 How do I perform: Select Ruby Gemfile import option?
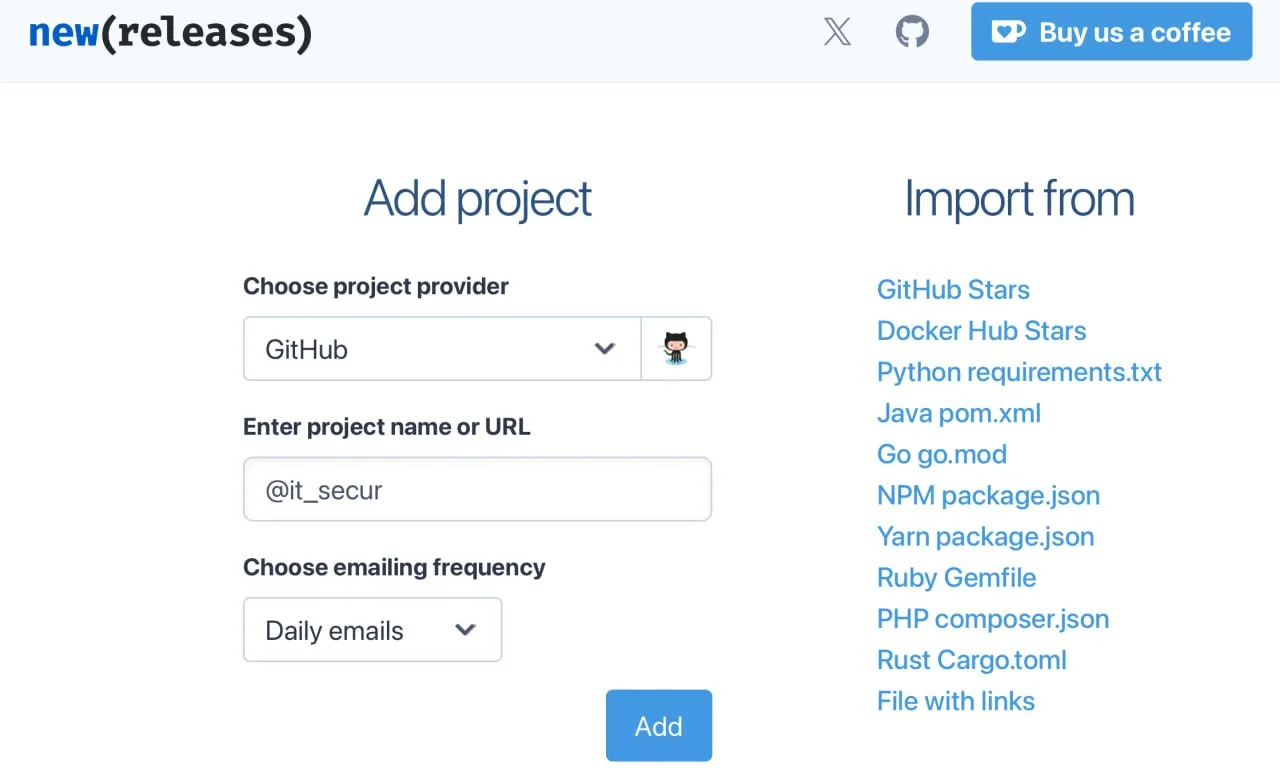click(956, 577)
